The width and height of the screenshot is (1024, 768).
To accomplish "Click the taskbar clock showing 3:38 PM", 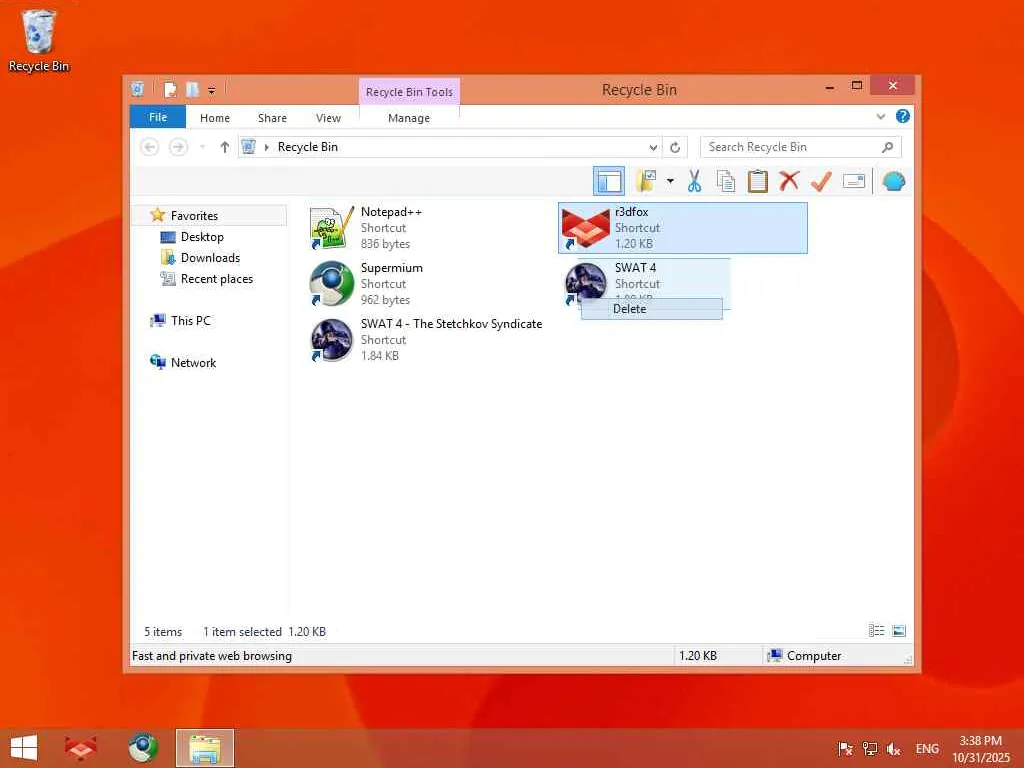I will pos(980,749).
